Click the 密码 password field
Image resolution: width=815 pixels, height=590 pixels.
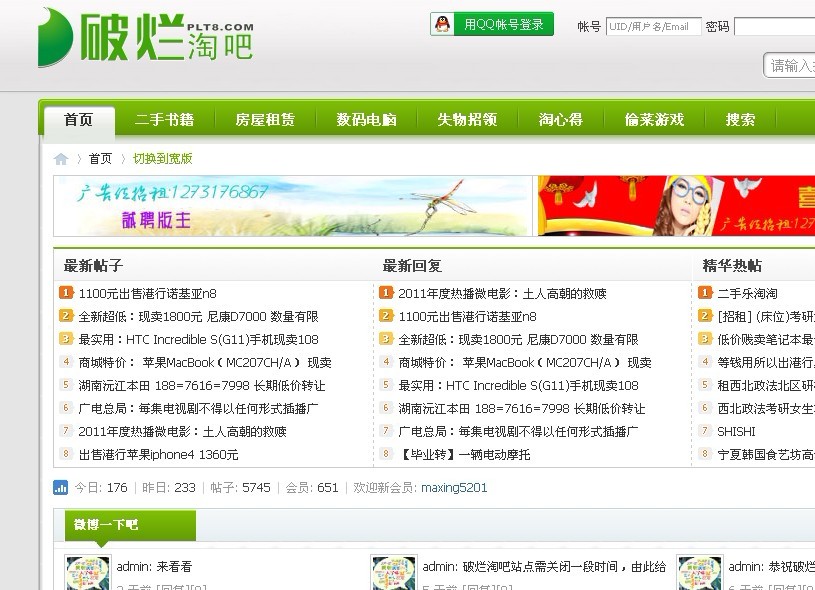[x=775, y=27]
